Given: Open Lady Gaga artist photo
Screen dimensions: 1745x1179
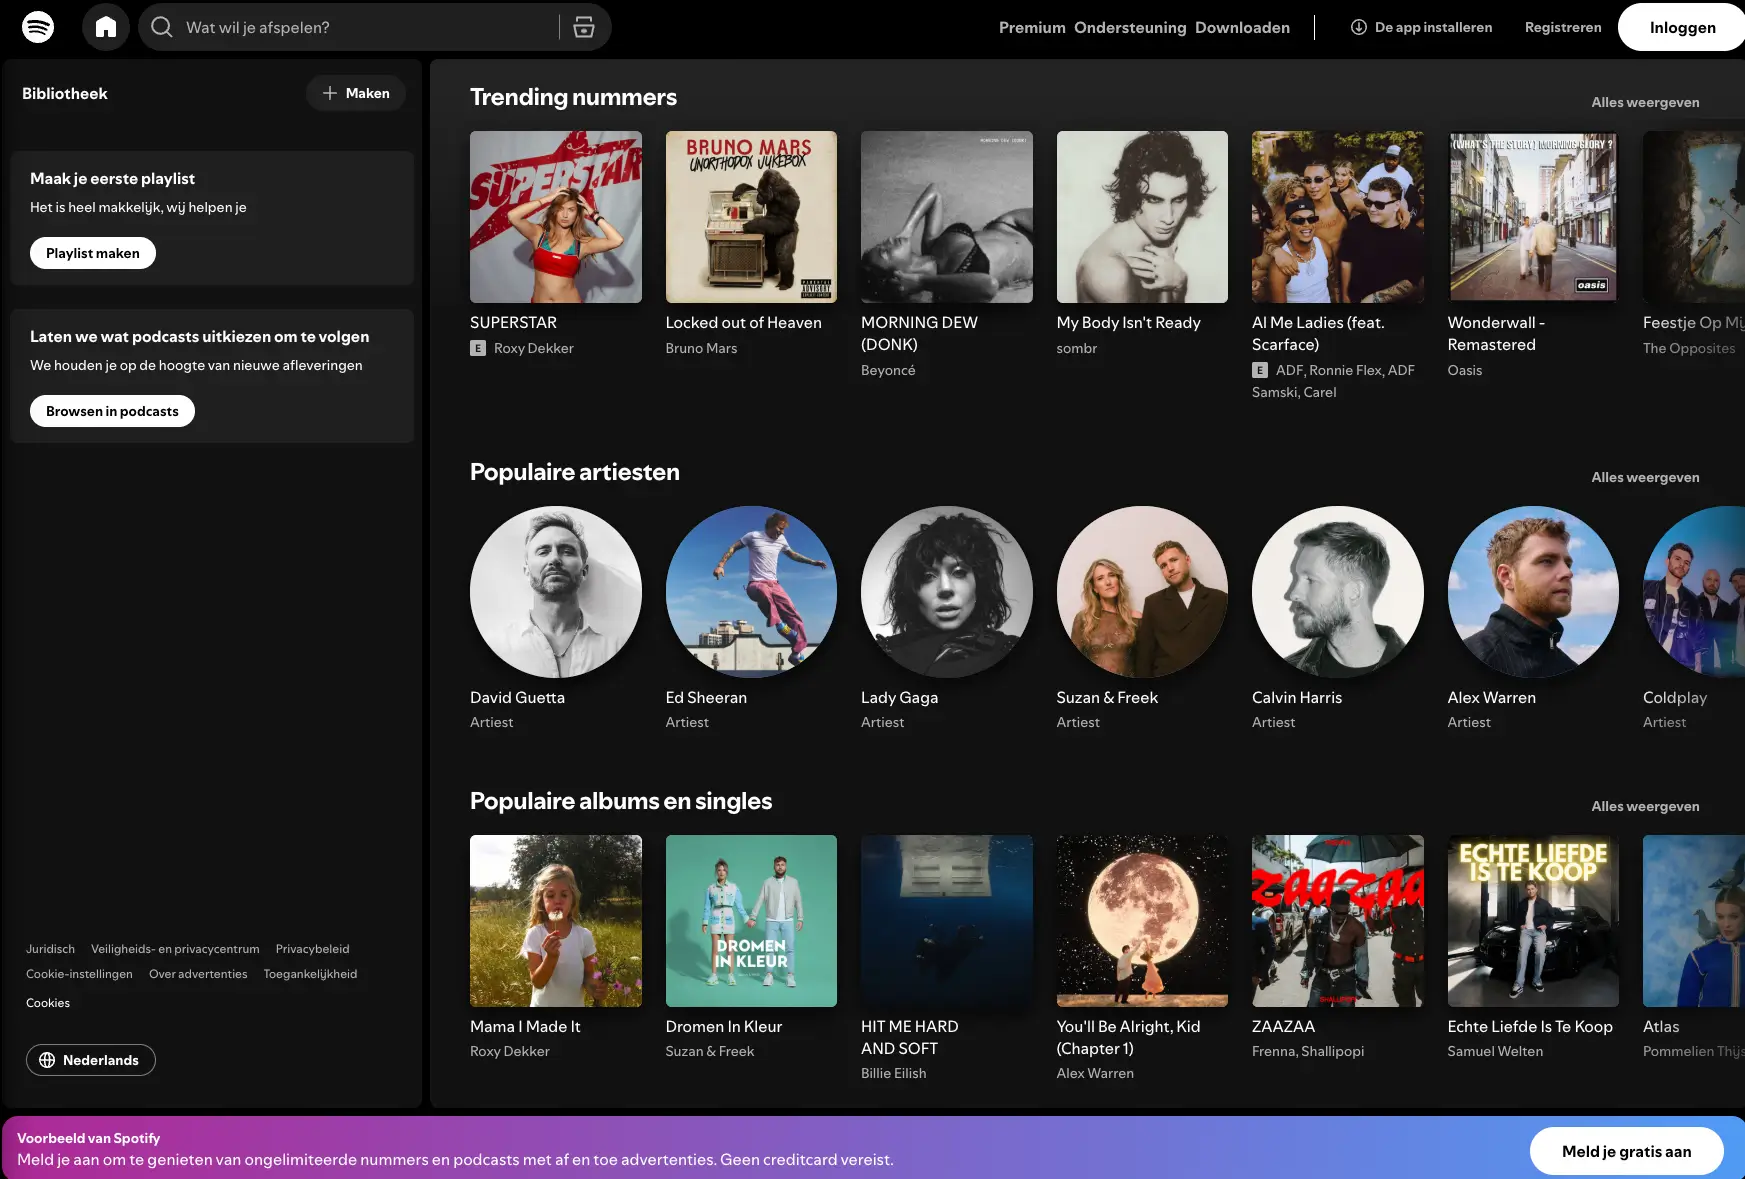Looking at the screenshot, I should point(947,592).
